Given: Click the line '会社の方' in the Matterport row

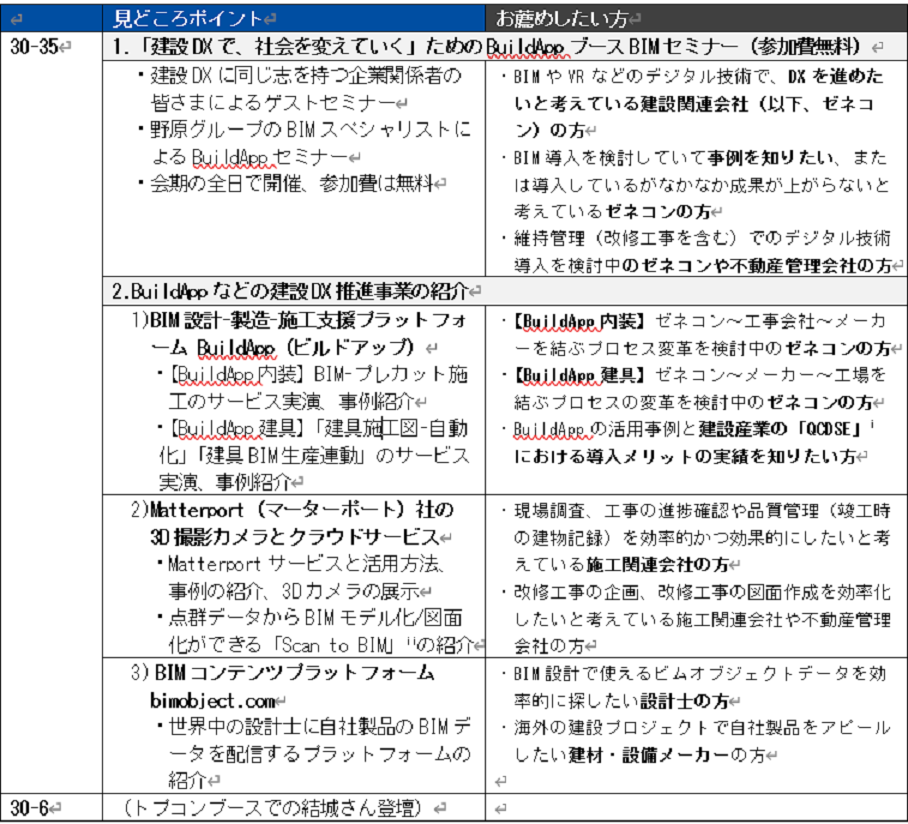Looking at the screenshot, I should point(550,646).
